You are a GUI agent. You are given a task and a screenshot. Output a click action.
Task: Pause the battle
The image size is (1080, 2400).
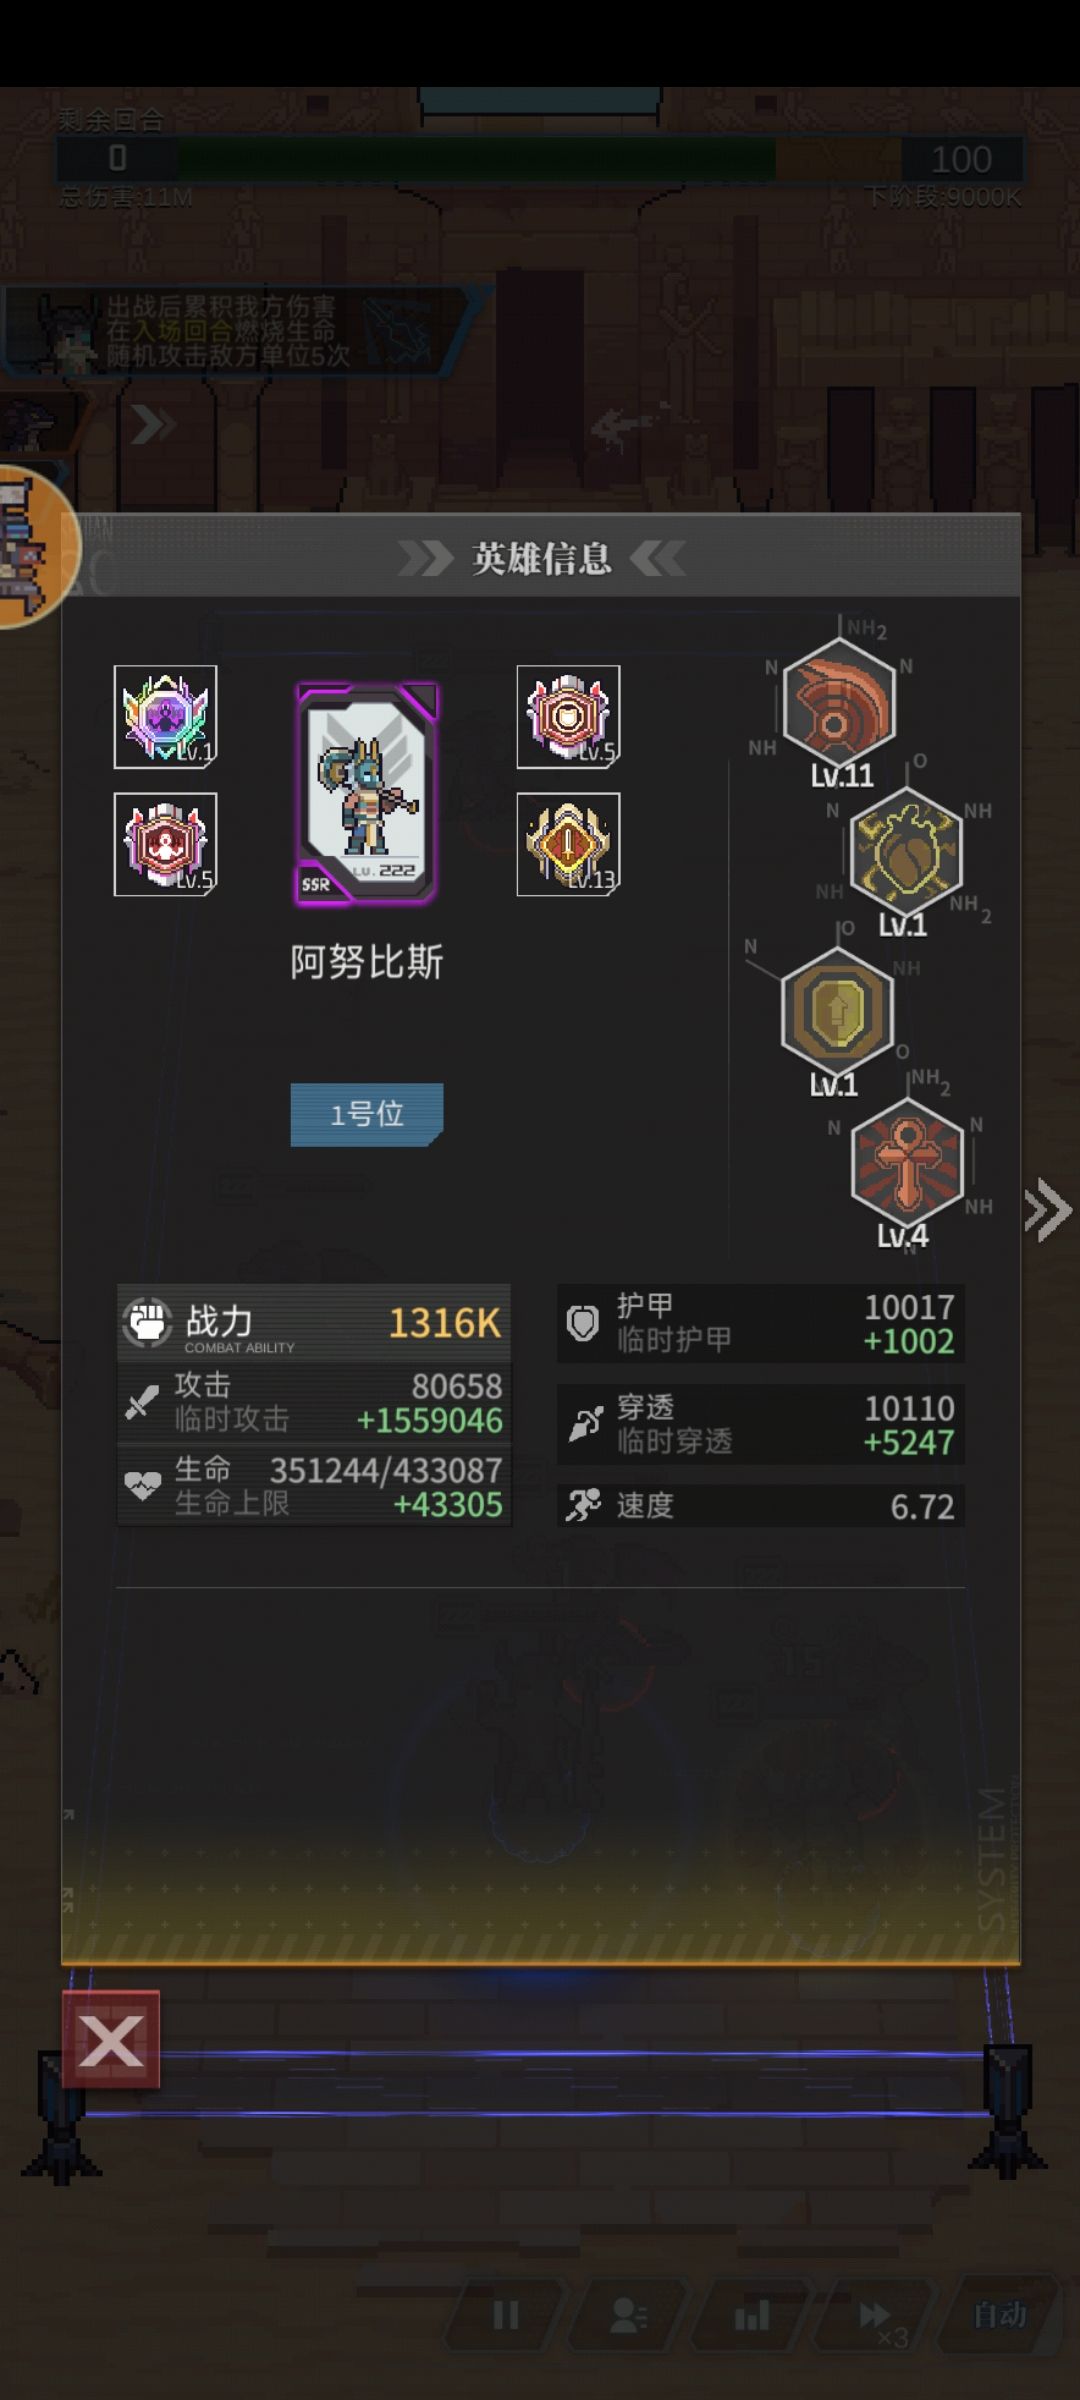pyautogui.click(x=506, y=2314)
